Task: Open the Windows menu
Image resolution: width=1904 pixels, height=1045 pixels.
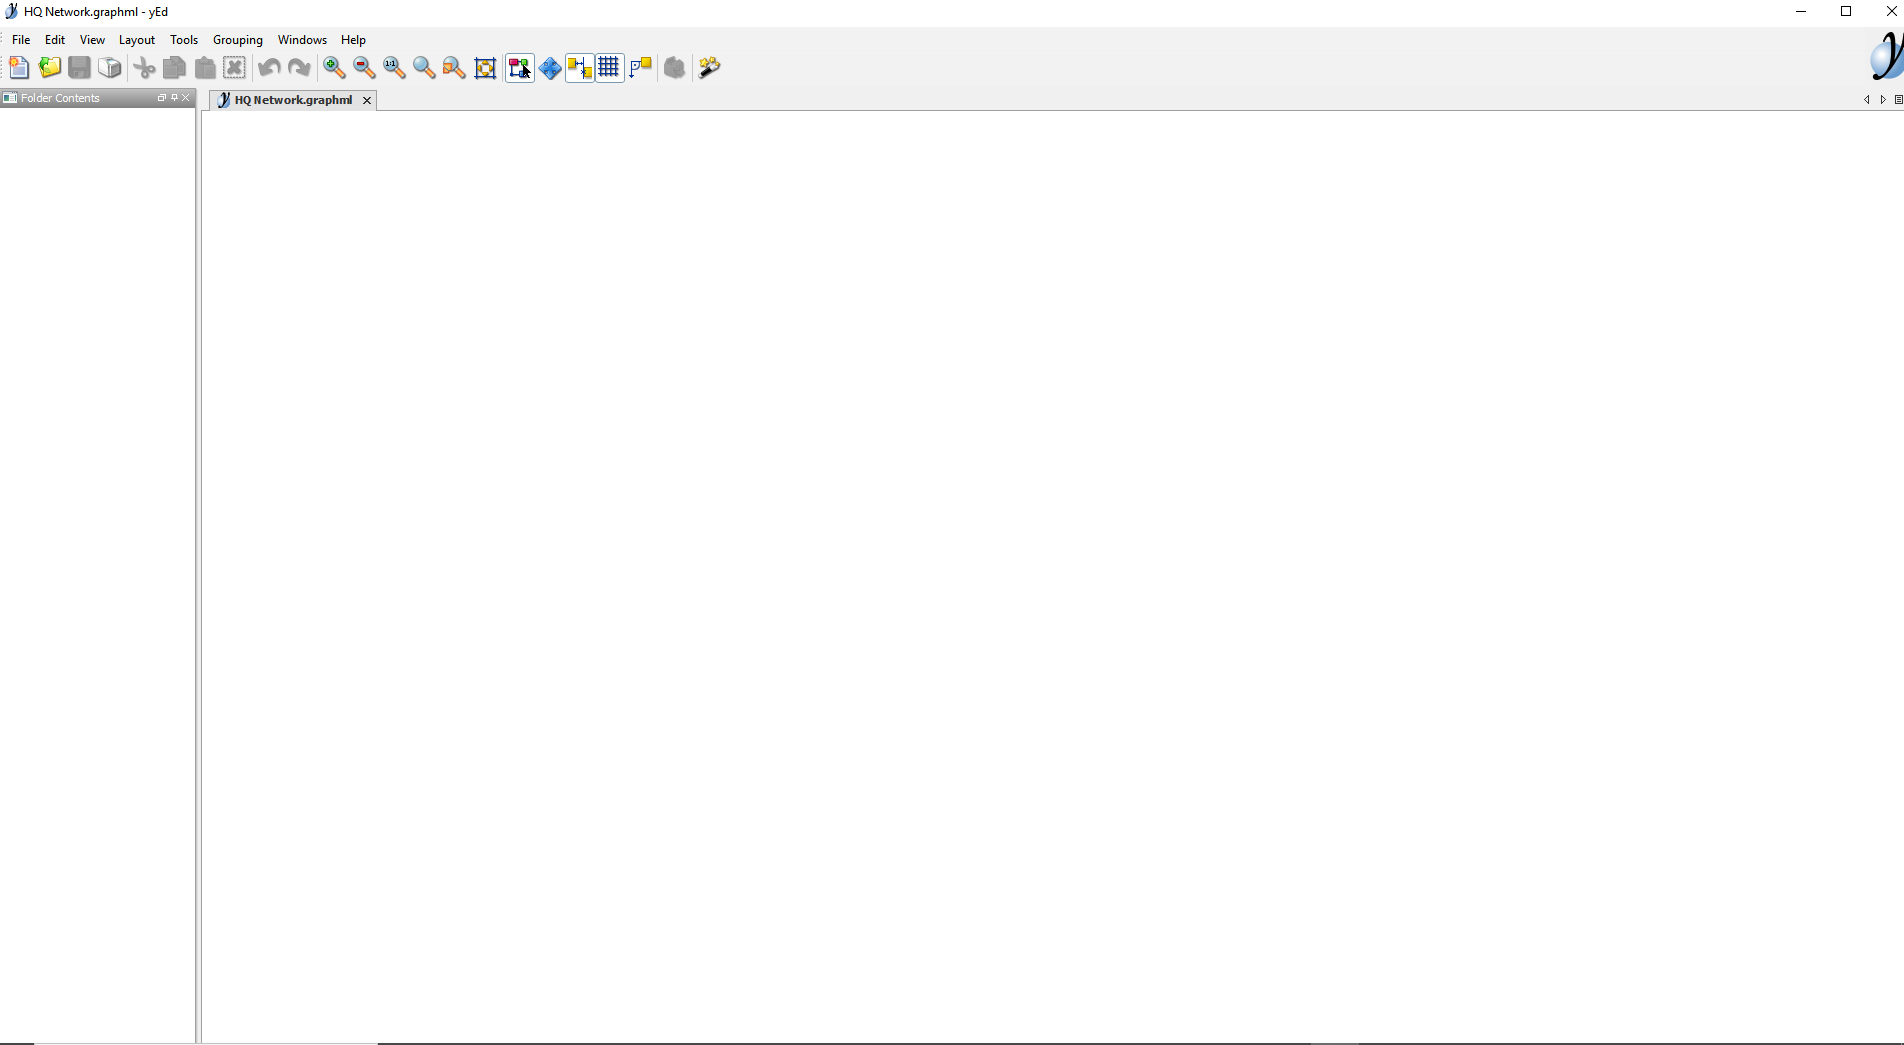Action: (x=302, y=40)
